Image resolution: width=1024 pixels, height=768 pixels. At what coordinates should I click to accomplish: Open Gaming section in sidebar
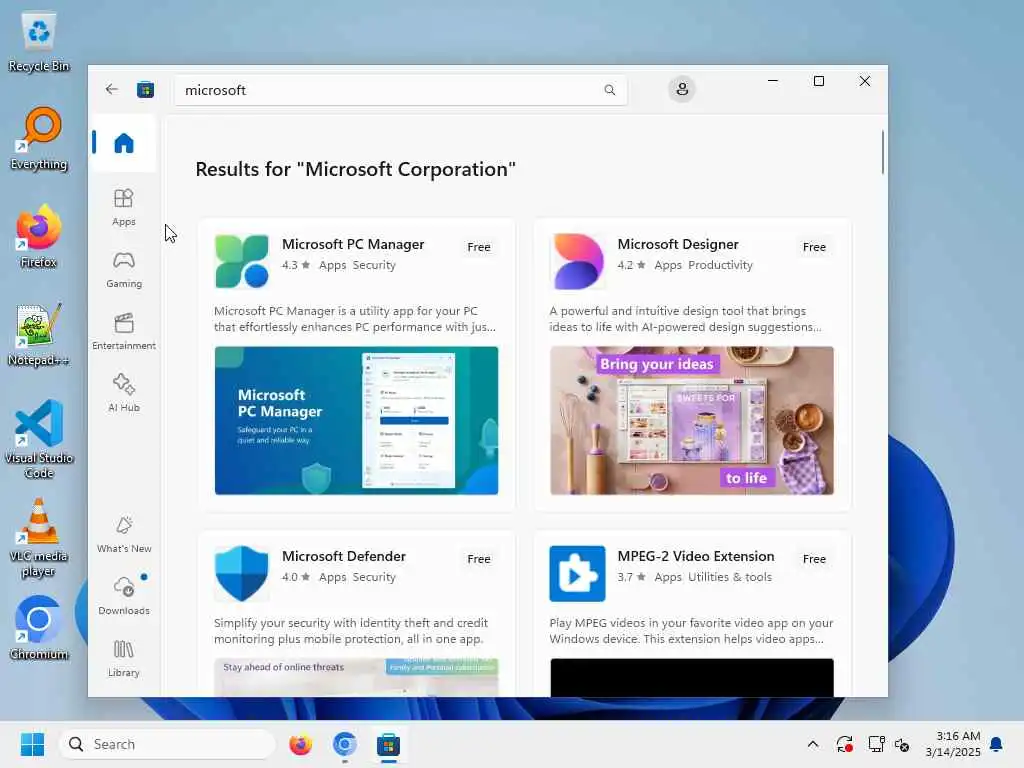click(123, 269)
